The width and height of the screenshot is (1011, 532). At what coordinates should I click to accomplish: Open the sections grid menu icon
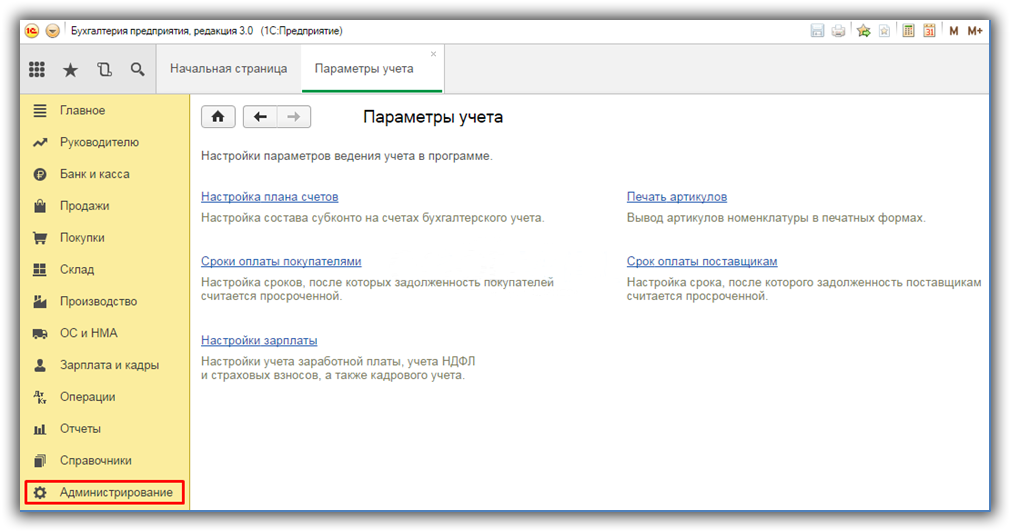[37, 70]
